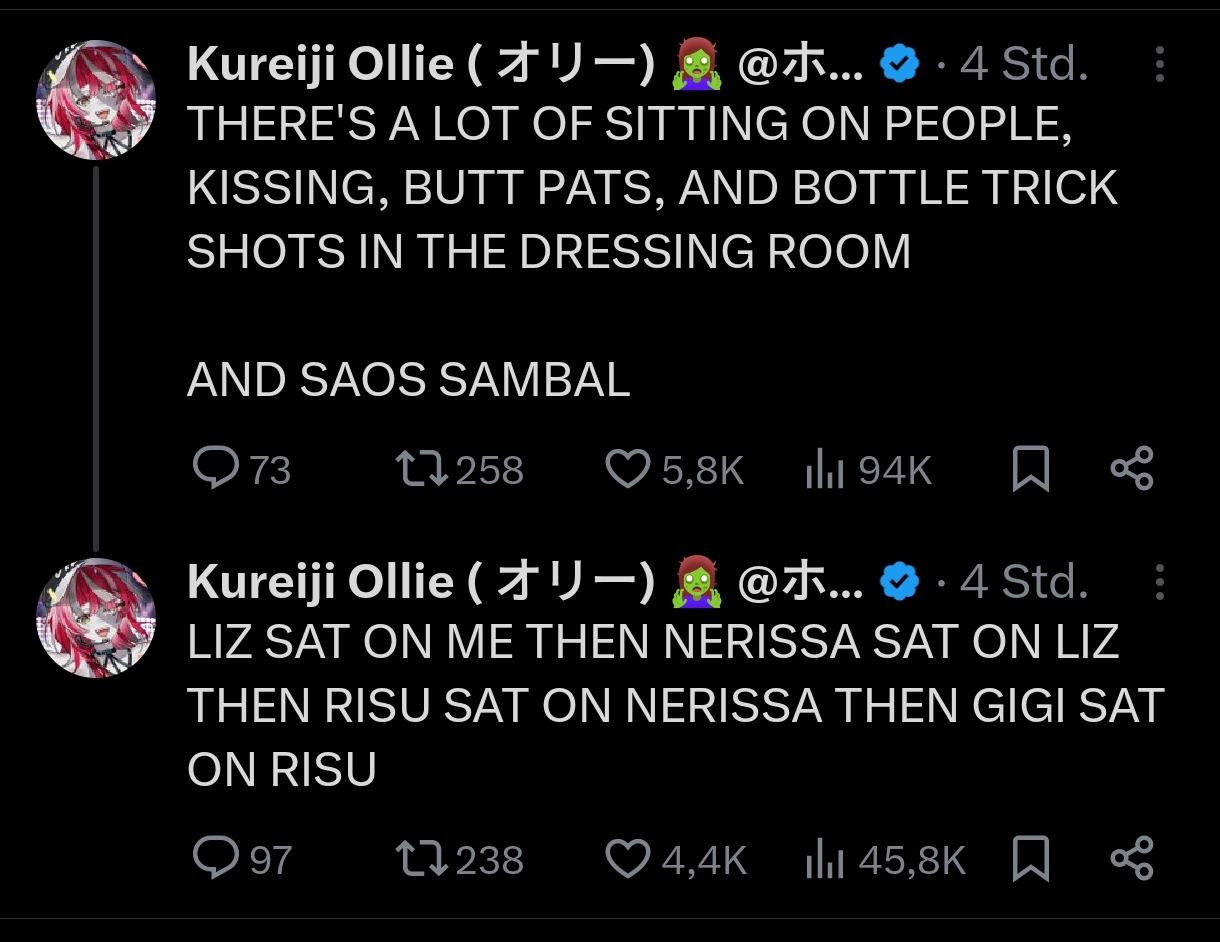Open more options for first tweet
Image resolution: width=1220 pixels, height=942 pixels.
coord(1160,64)
